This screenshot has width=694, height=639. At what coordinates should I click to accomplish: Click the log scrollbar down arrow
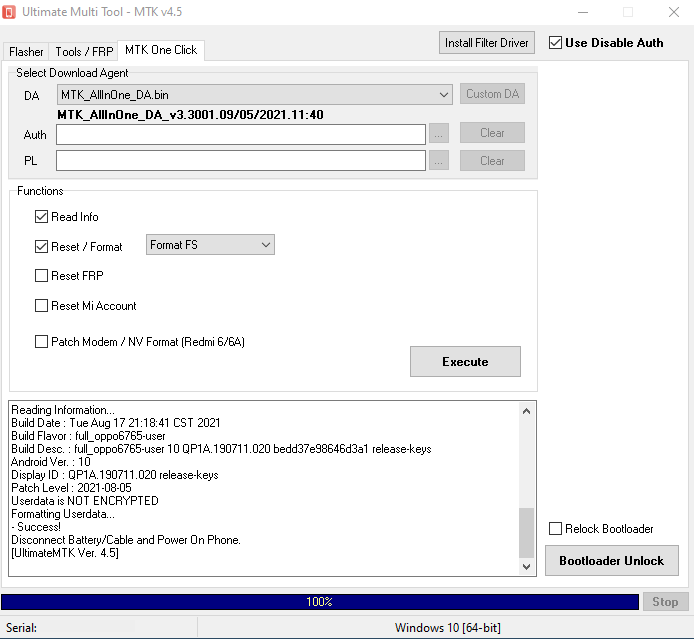point(526,566)
